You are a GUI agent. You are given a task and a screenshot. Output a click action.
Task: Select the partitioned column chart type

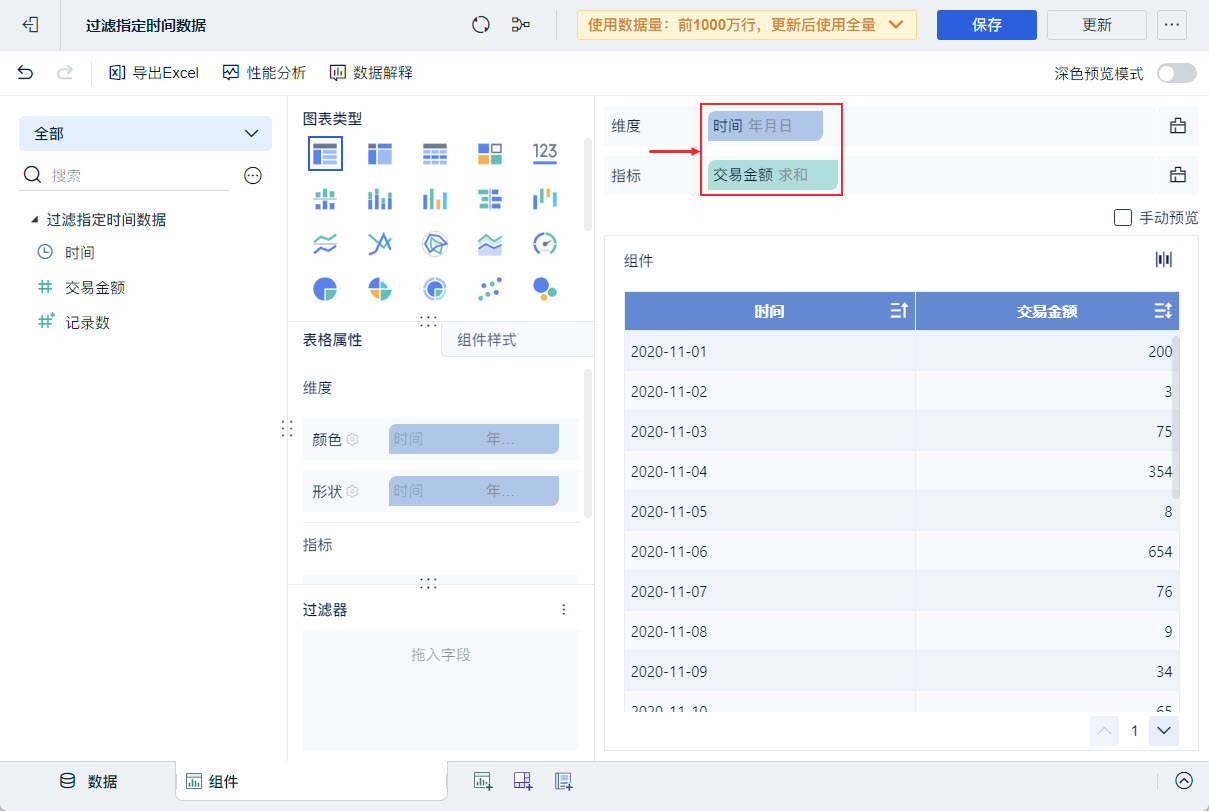click(325, 198)
